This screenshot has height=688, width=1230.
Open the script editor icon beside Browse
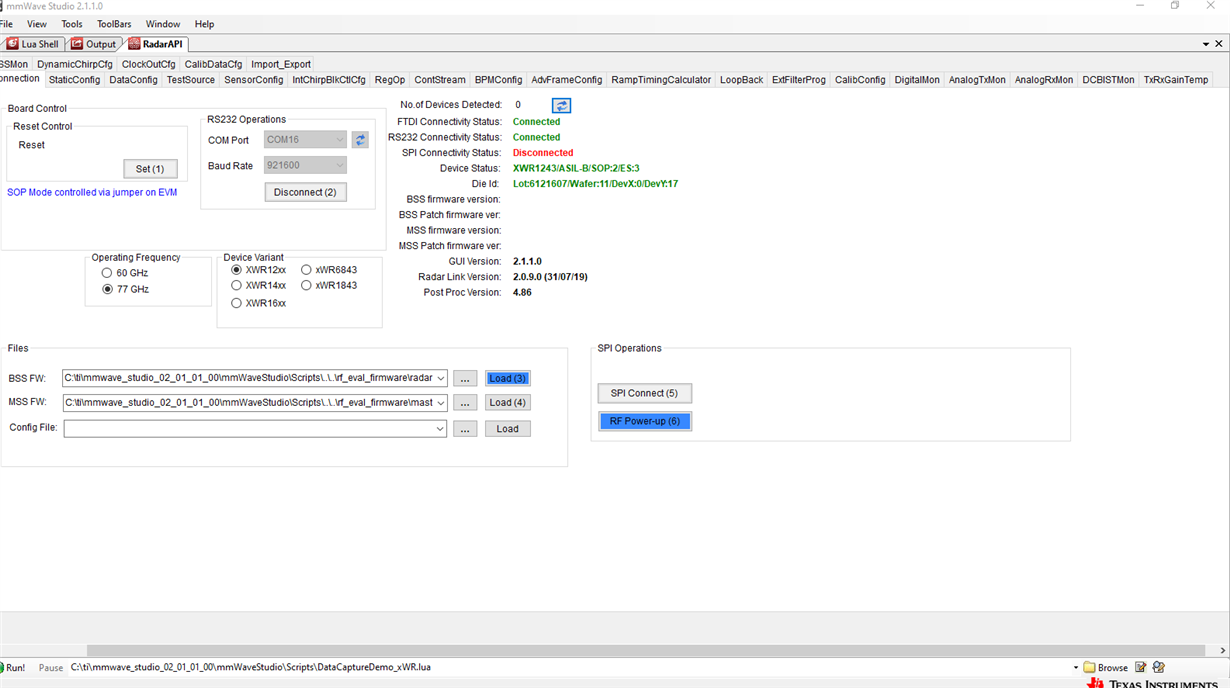point(1141,667)
